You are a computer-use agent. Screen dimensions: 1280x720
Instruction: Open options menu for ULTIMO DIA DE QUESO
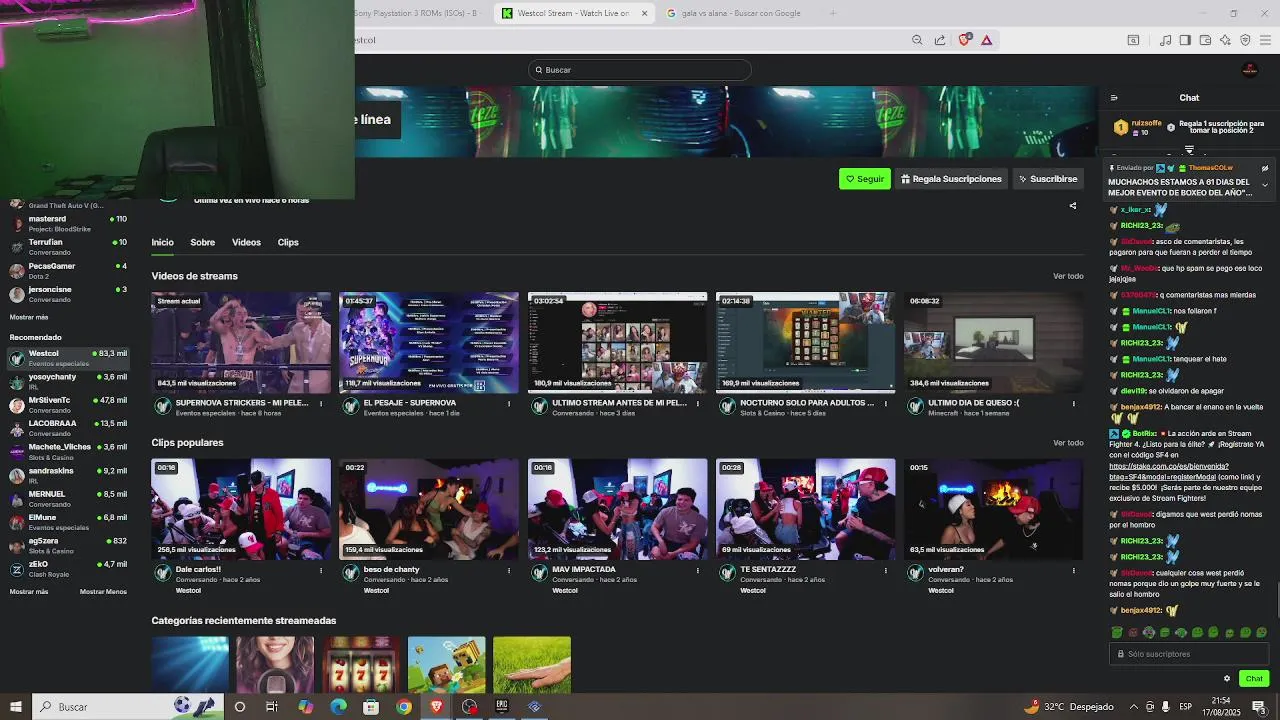(1074, 403)
